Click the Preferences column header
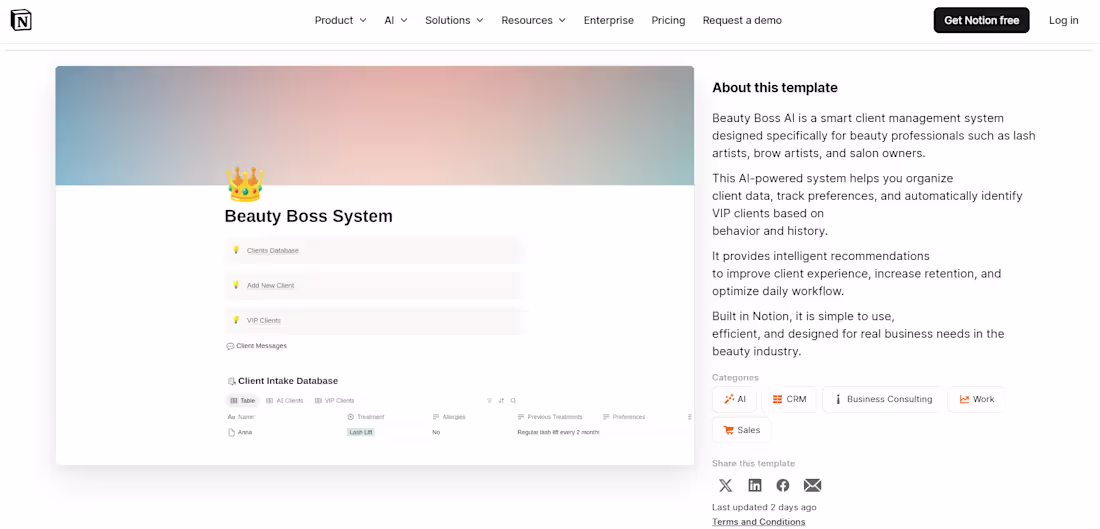The width and height of the screenshot is (1100, 529). pyautogui.click(x=624, y=417)
